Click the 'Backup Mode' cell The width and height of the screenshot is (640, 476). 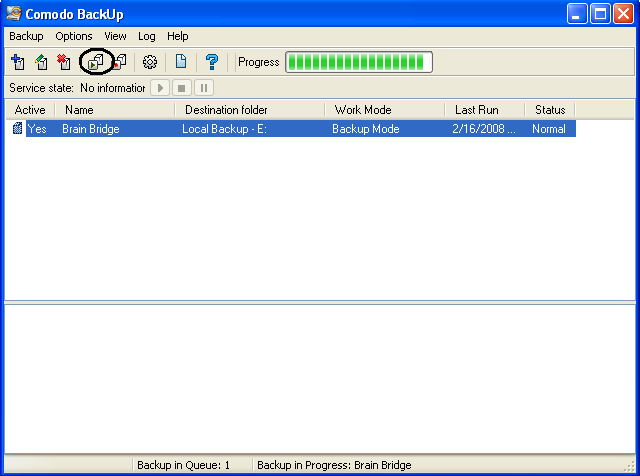point(366,129)
